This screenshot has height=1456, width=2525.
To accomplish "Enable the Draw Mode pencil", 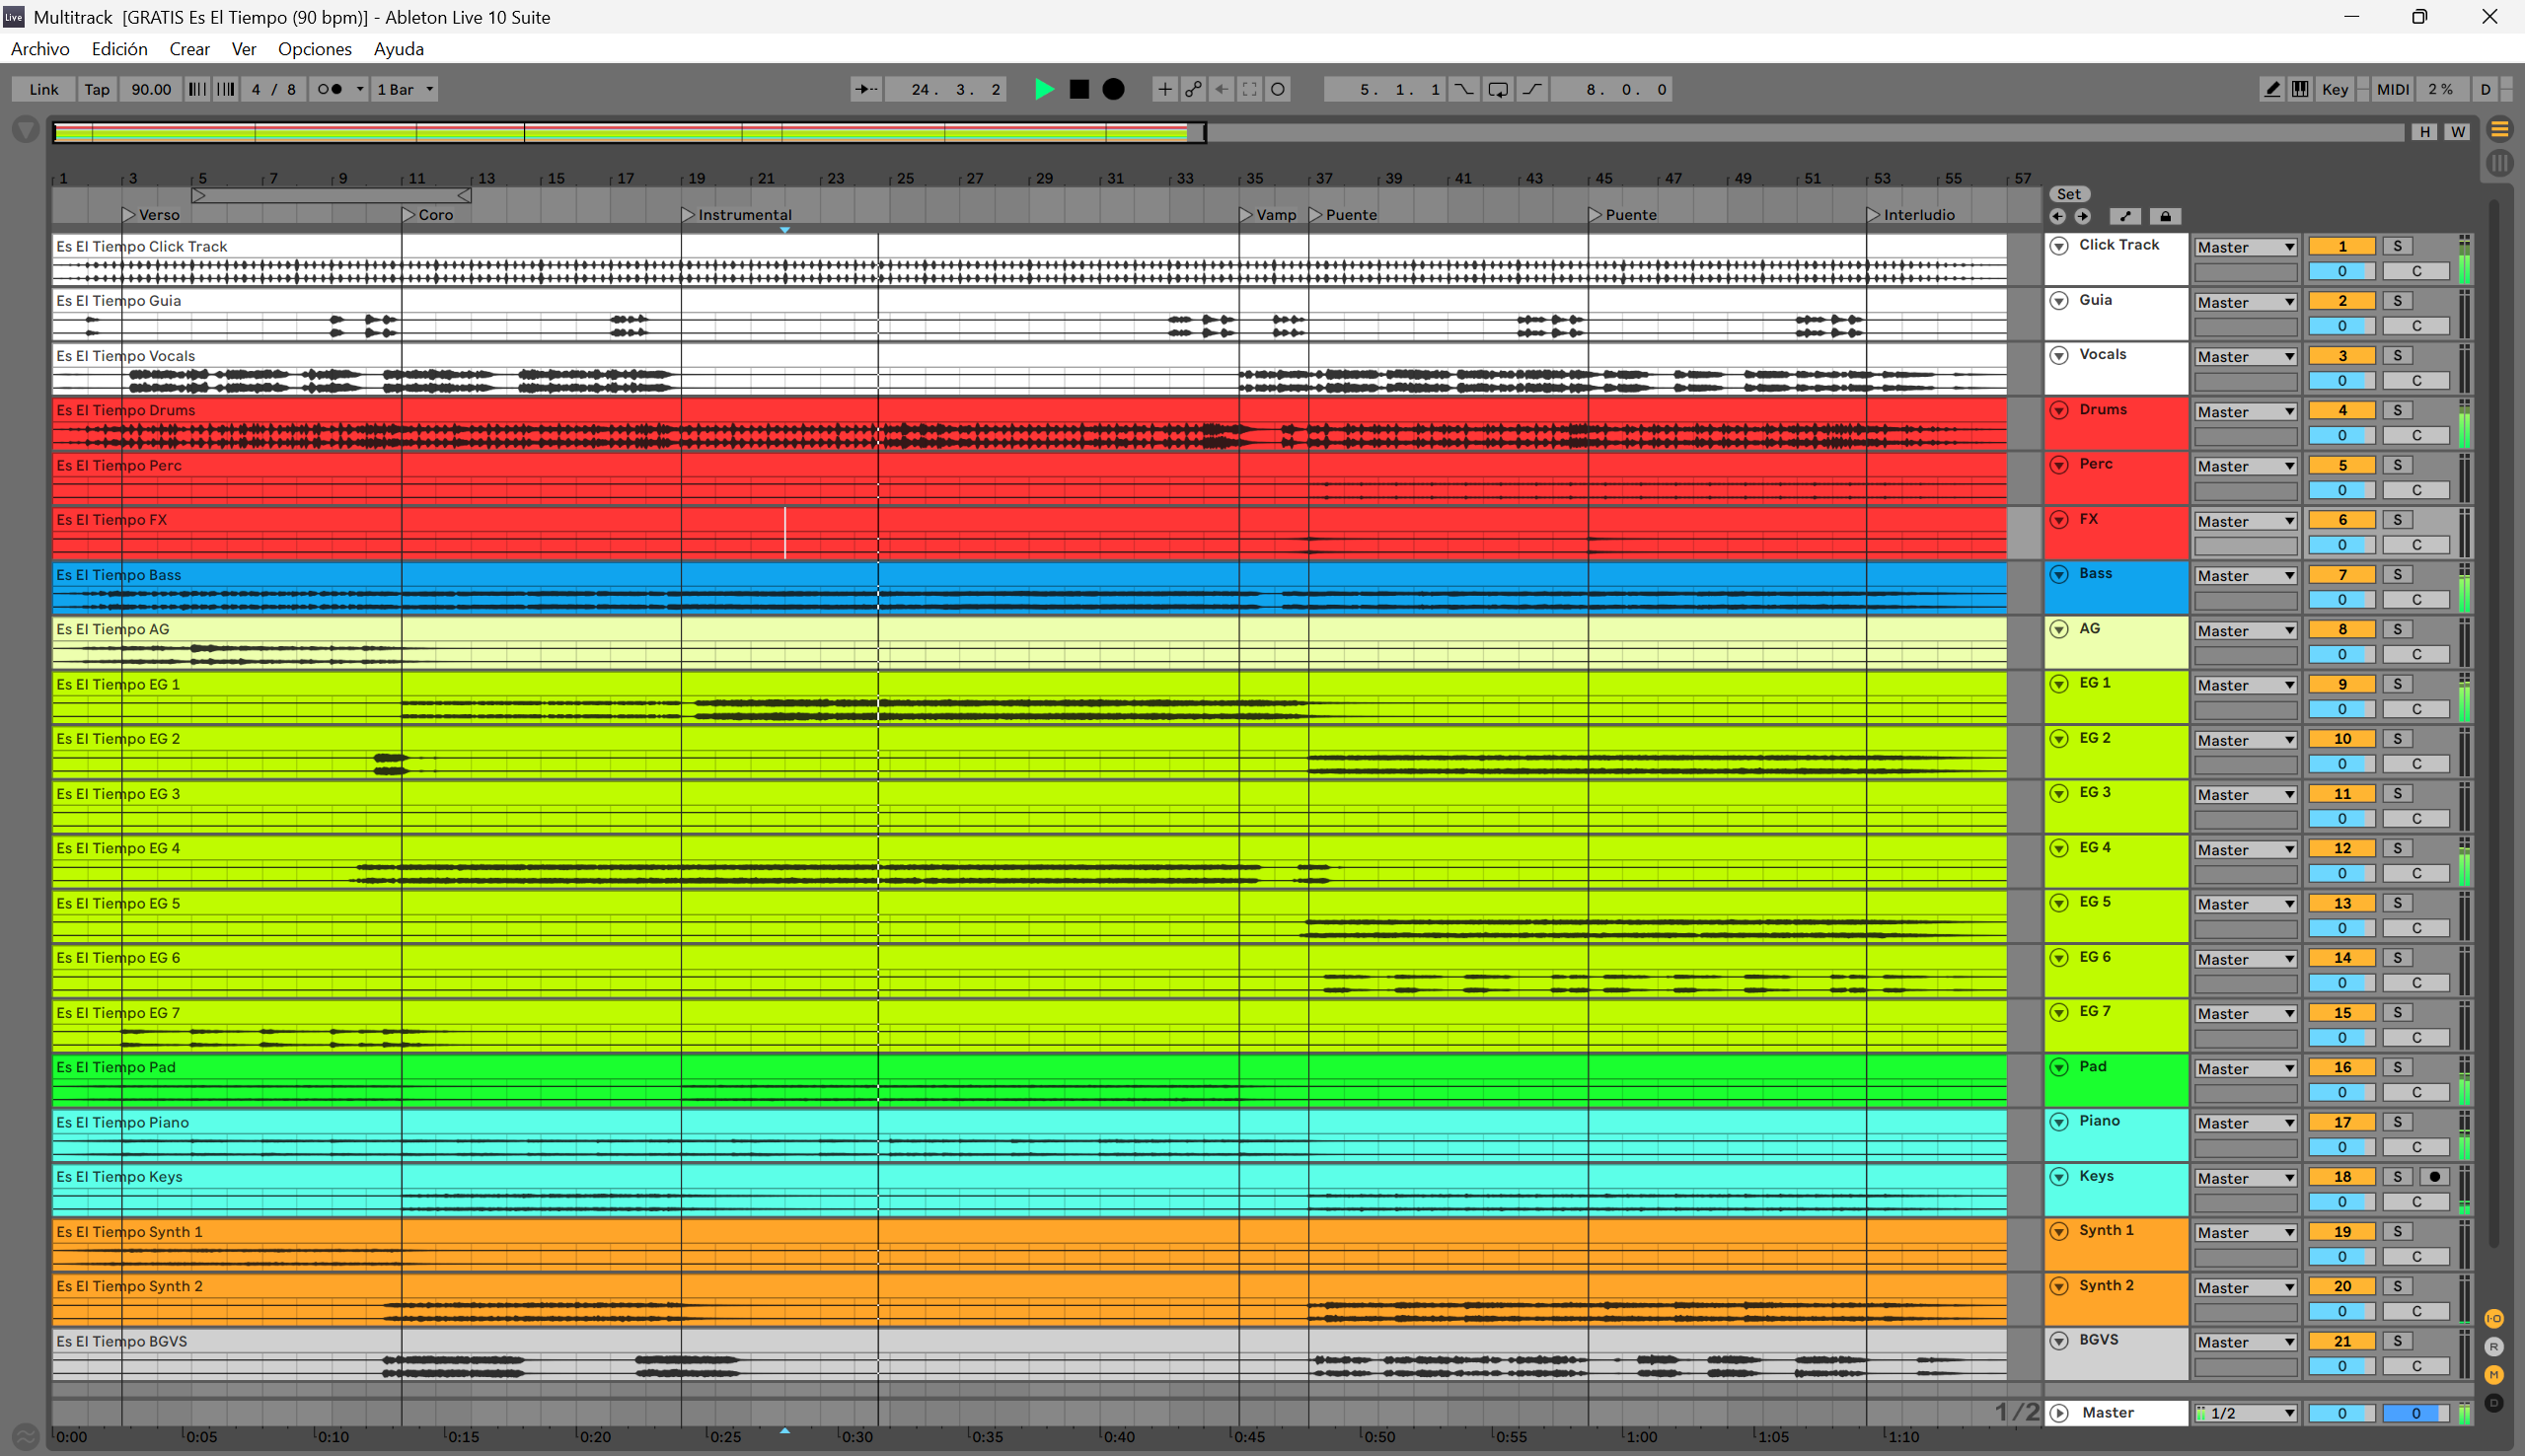I will [x=2272, y=89].
